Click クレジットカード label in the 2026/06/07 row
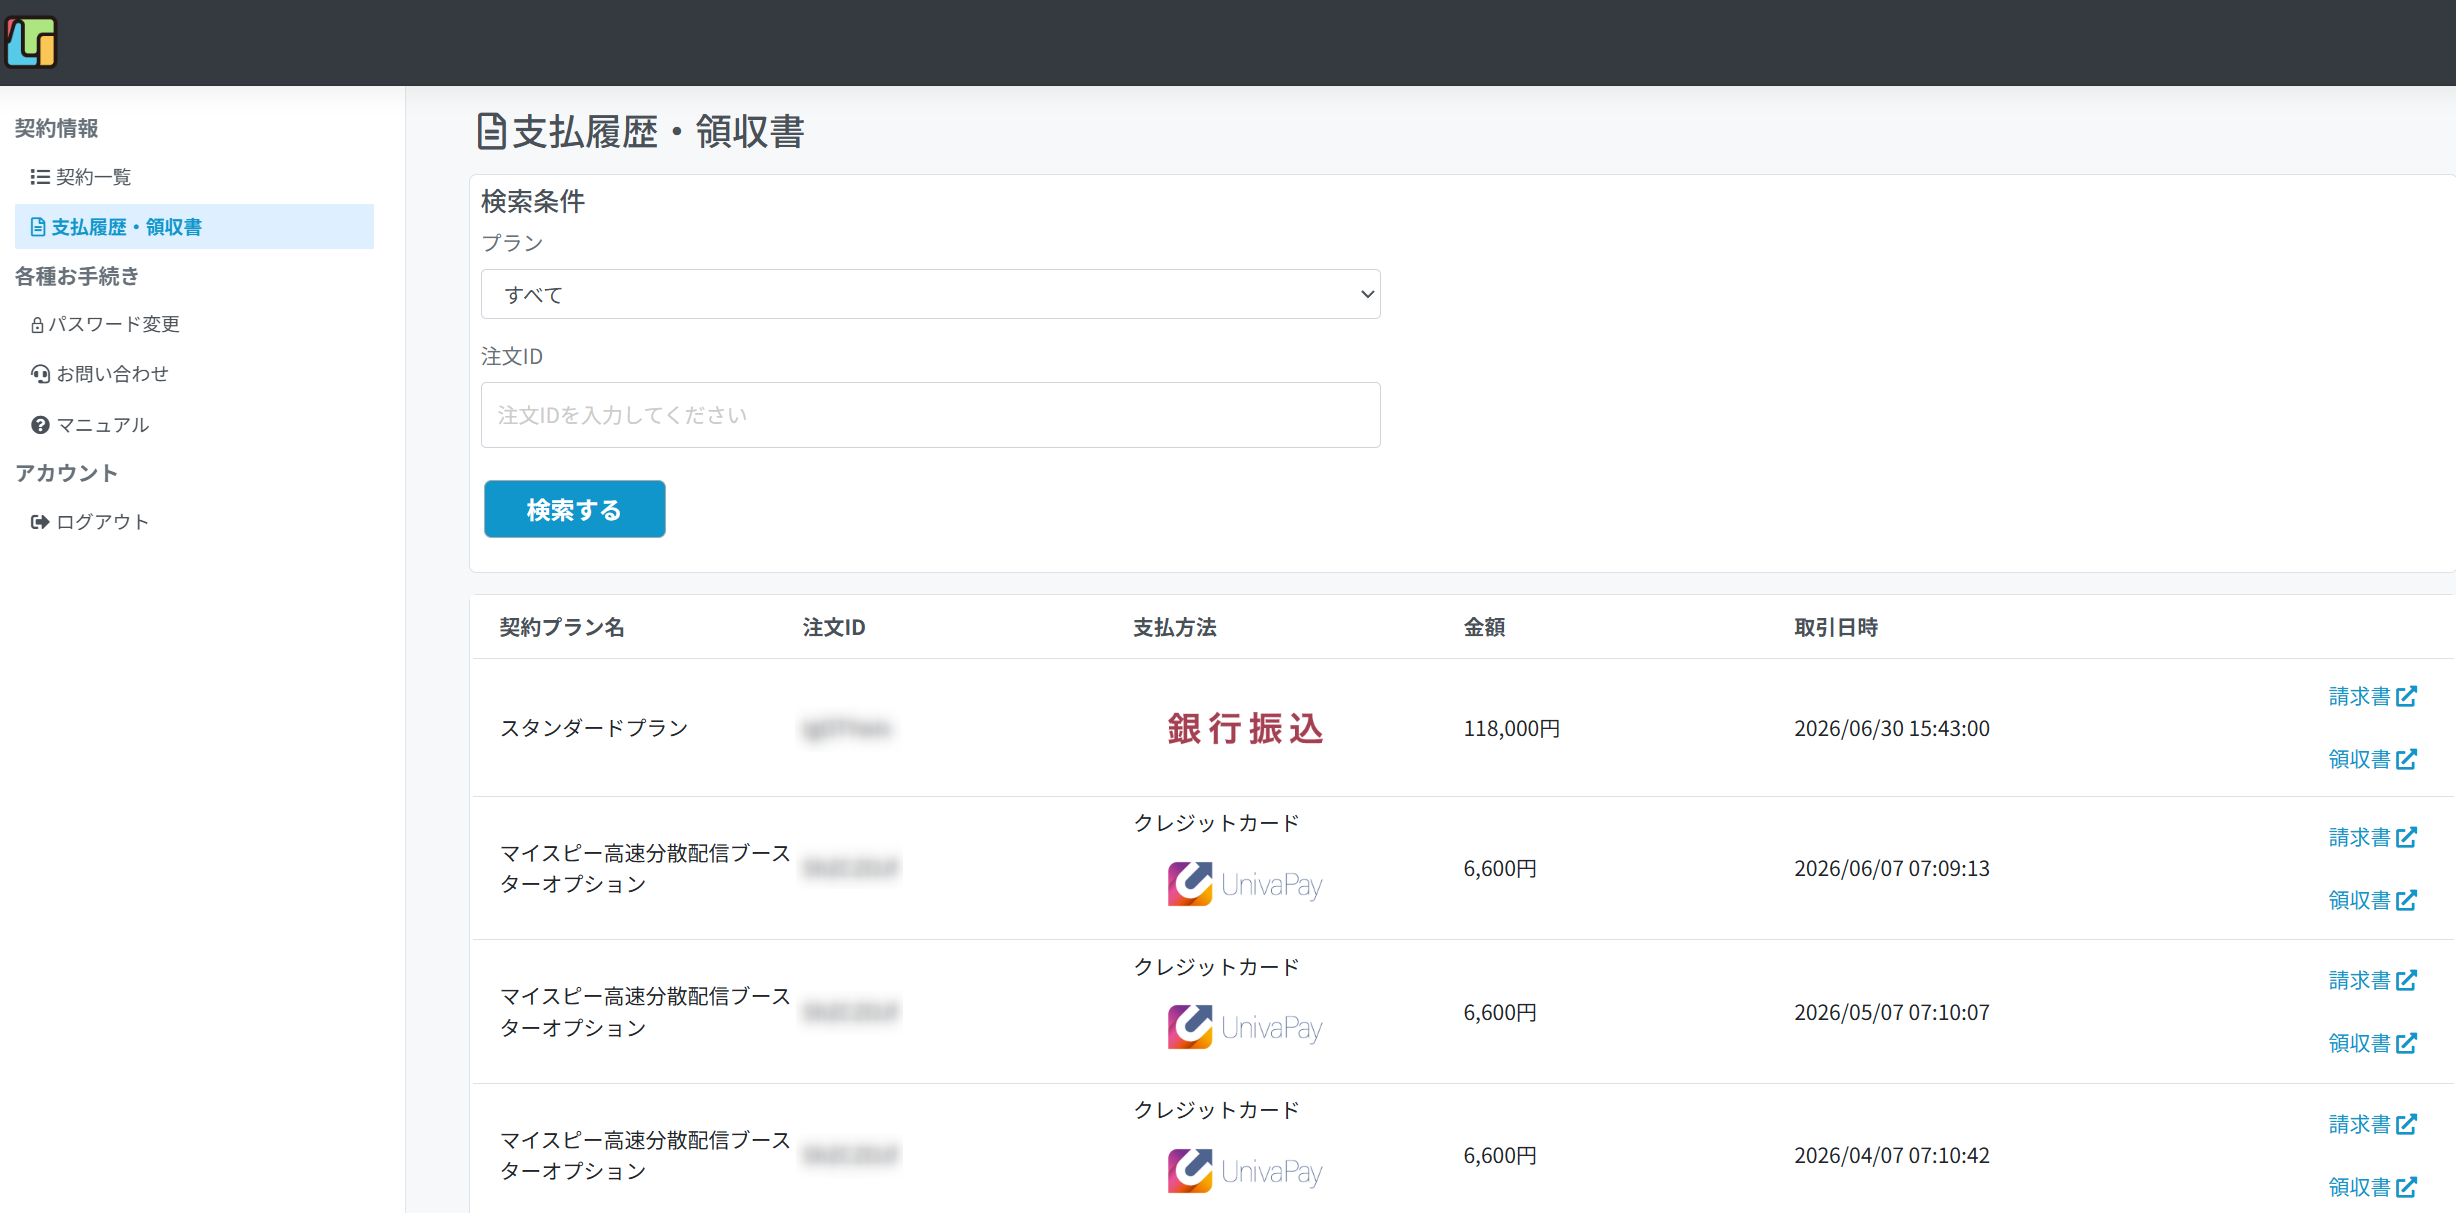The width and height of the screenshot is (2456, 1213). coord(1216,823)
